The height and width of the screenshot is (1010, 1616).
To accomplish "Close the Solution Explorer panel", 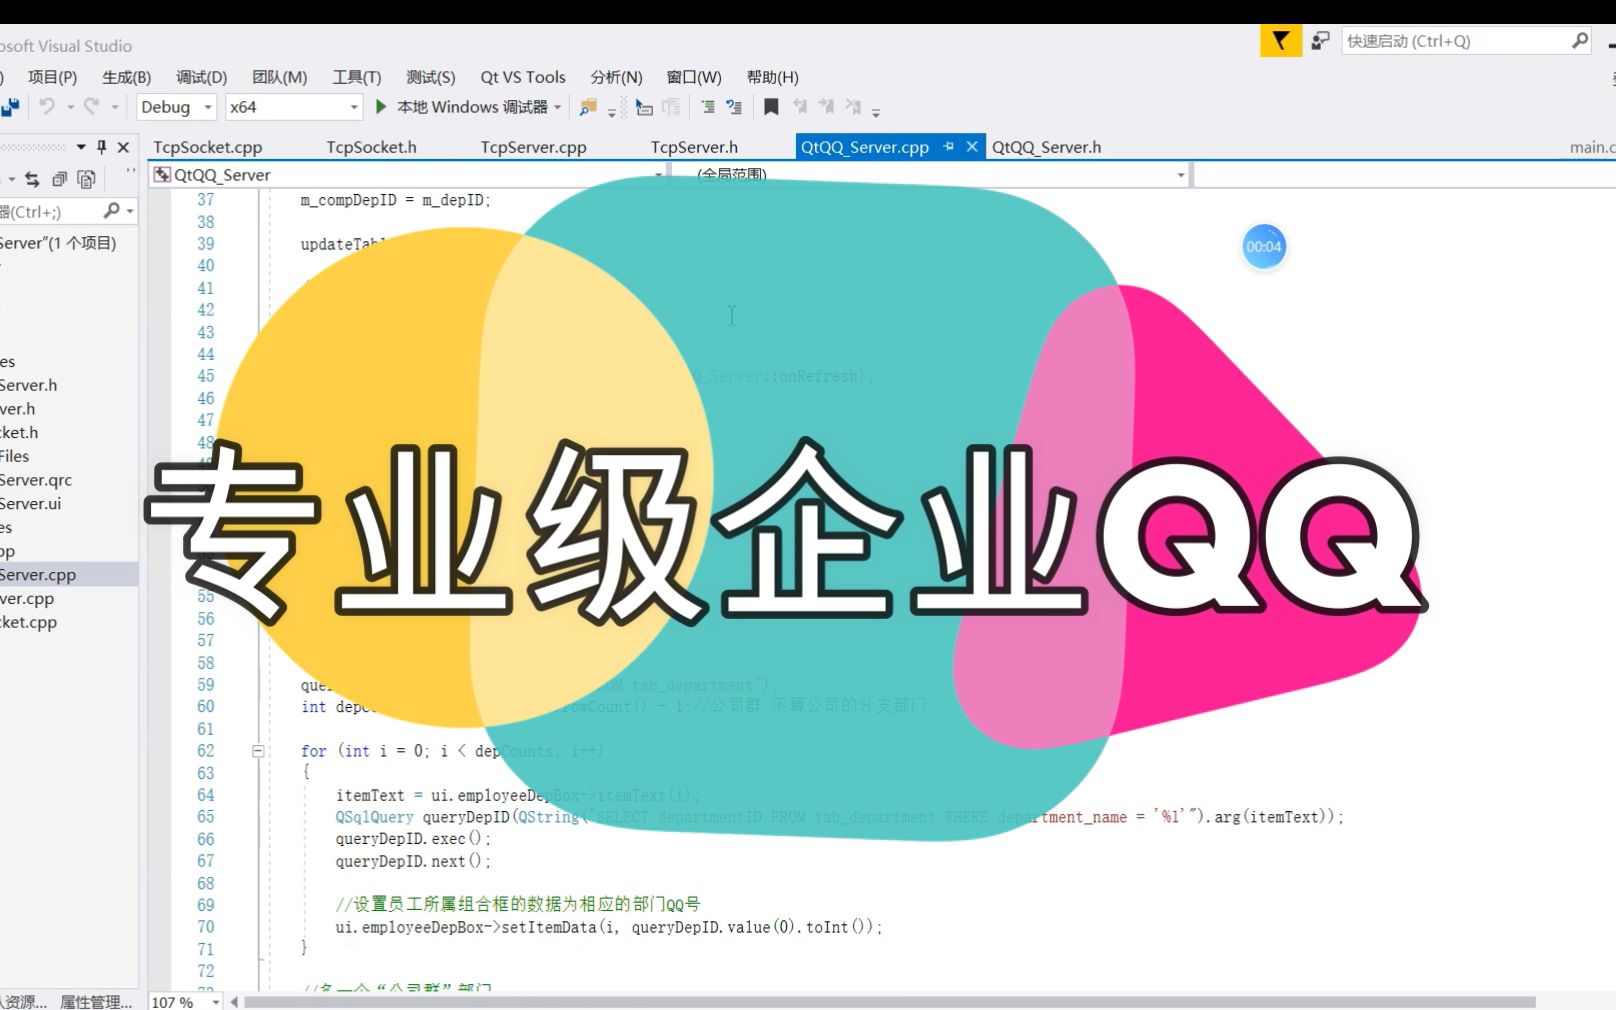I will pyautogui.click(x=123, y=147).
